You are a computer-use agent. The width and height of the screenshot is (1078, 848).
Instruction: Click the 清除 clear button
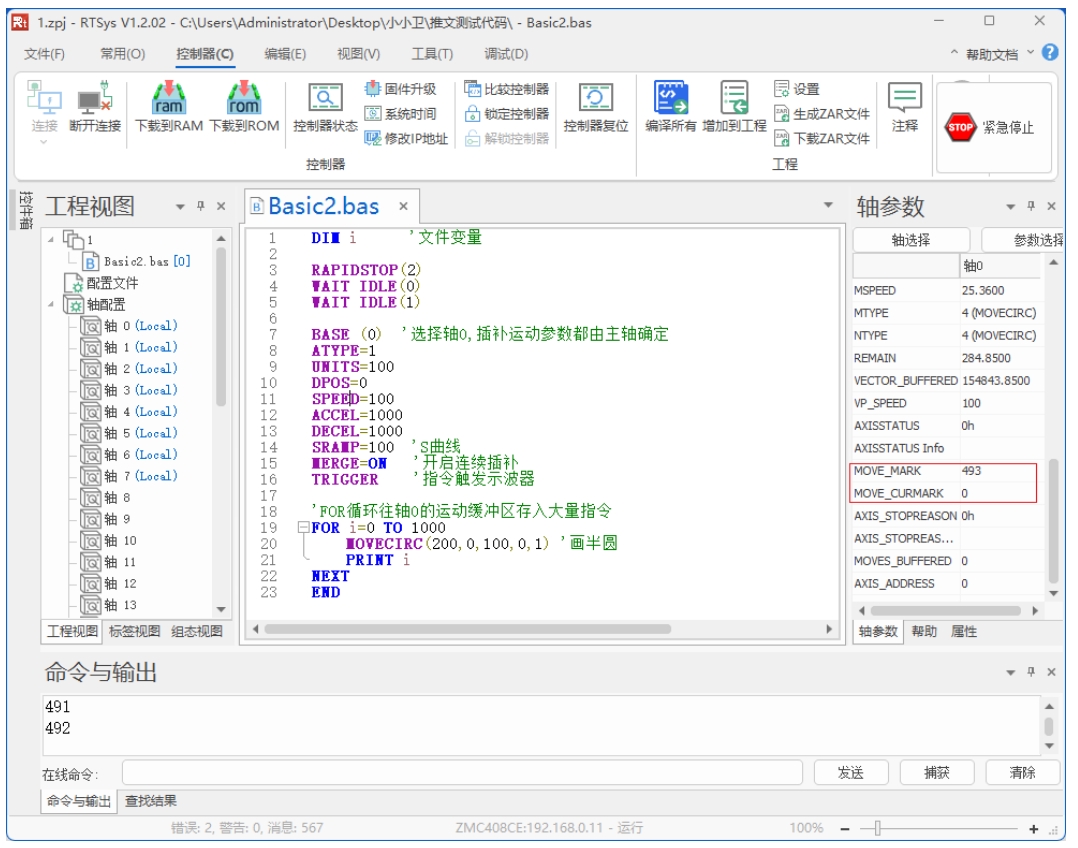(x=1022, y=772)
